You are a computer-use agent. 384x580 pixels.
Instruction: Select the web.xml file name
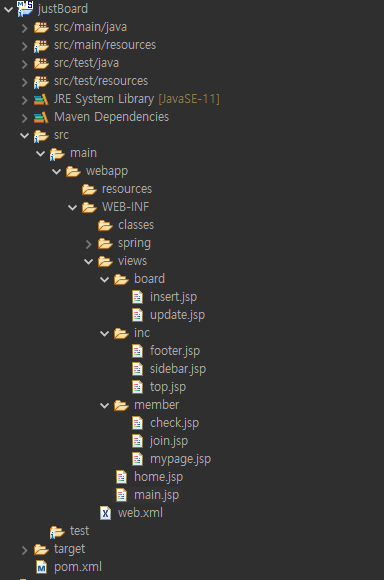click(140, 513)
